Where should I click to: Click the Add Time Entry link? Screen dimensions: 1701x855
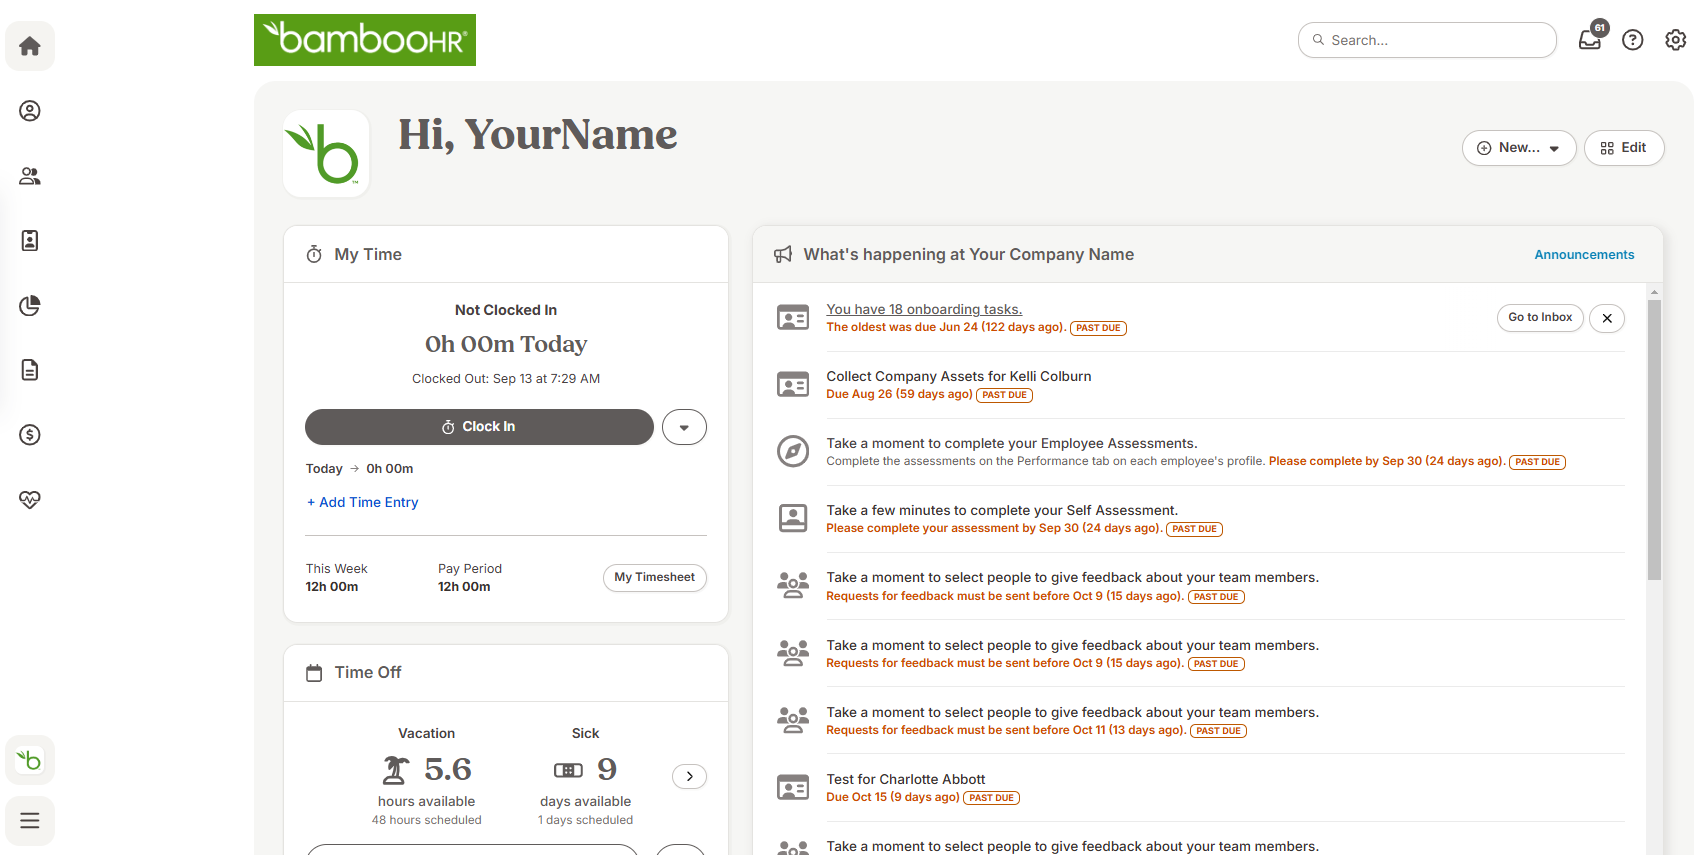pos(363,503)
